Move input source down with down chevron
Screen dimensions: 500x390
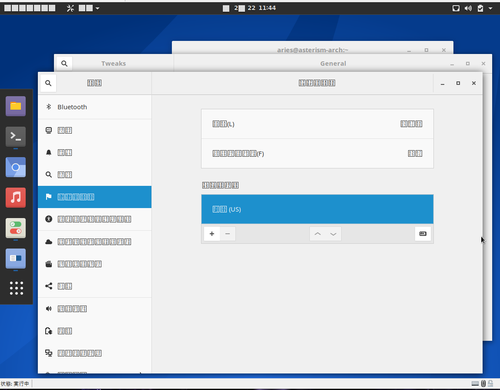click(333, 234)
